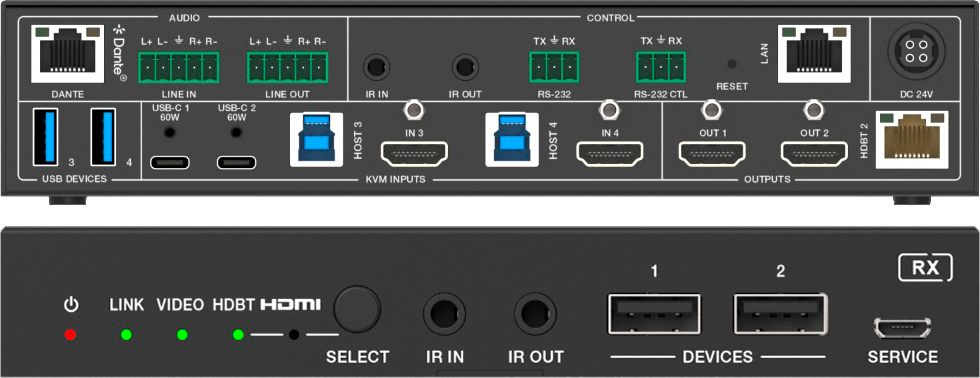Select the RS-232 CTL terminal block
The image size is (980, 378).
pyautogui.click(x=661, y=67)
